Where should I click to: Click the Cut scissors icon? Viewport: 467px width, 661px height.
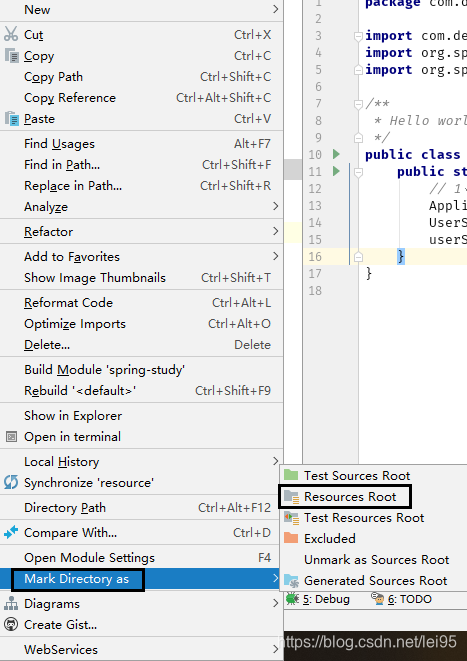pos(11,34)
